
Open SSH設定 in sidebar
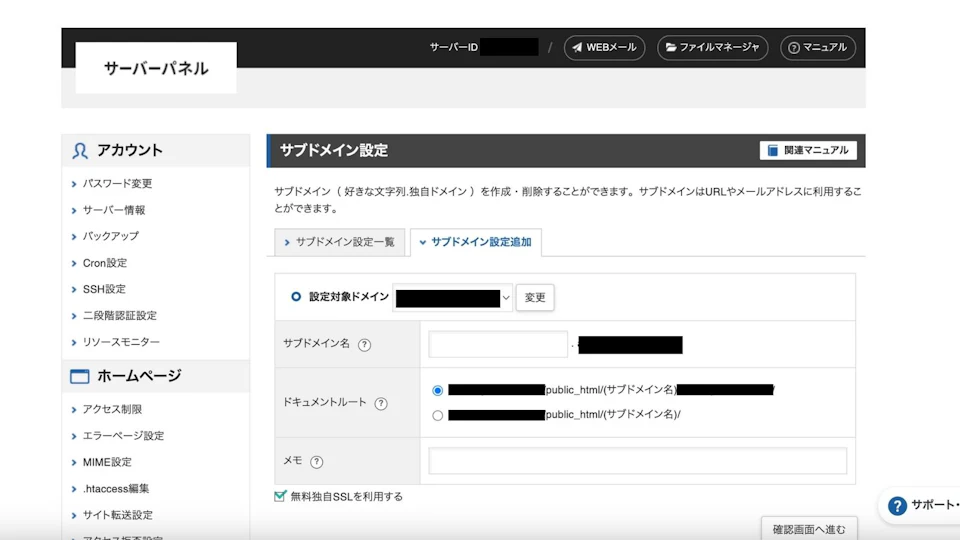pos(104,289)
